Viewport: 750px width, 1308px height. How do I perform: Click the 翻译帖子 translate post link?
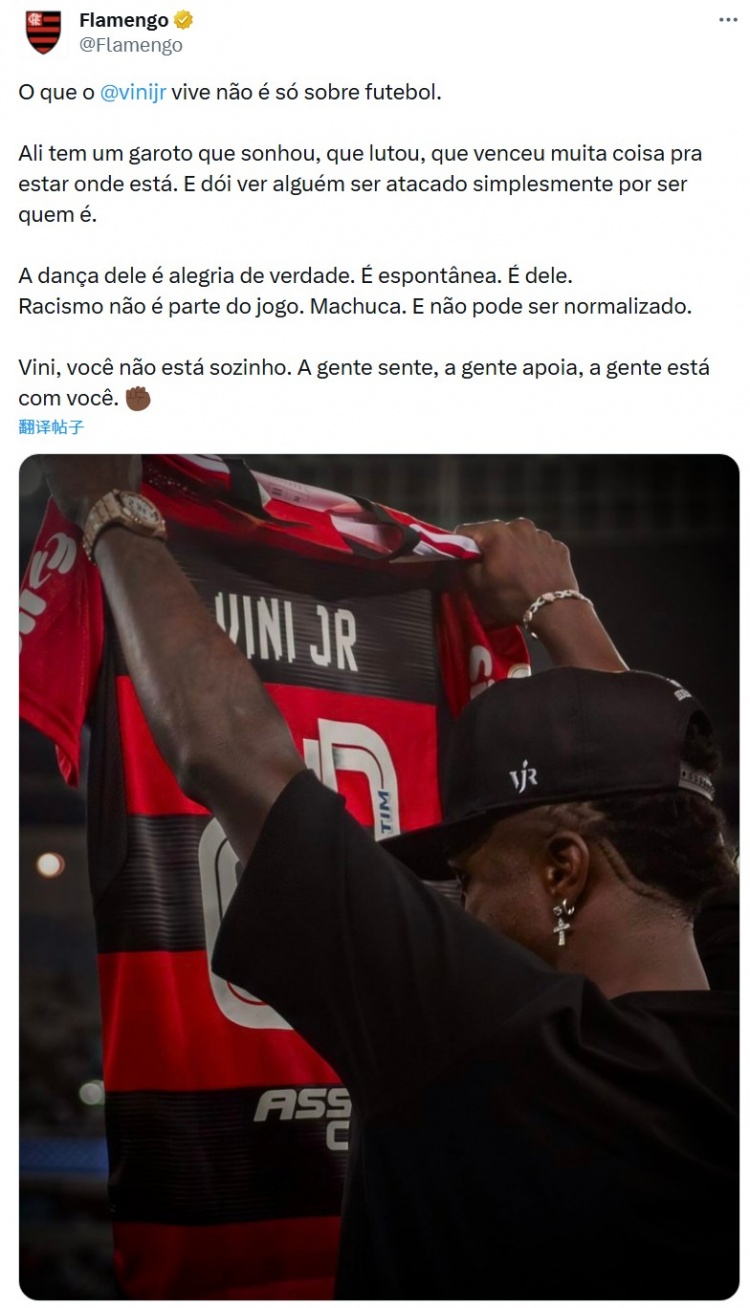pyautogui.click(x=51, y=427)
